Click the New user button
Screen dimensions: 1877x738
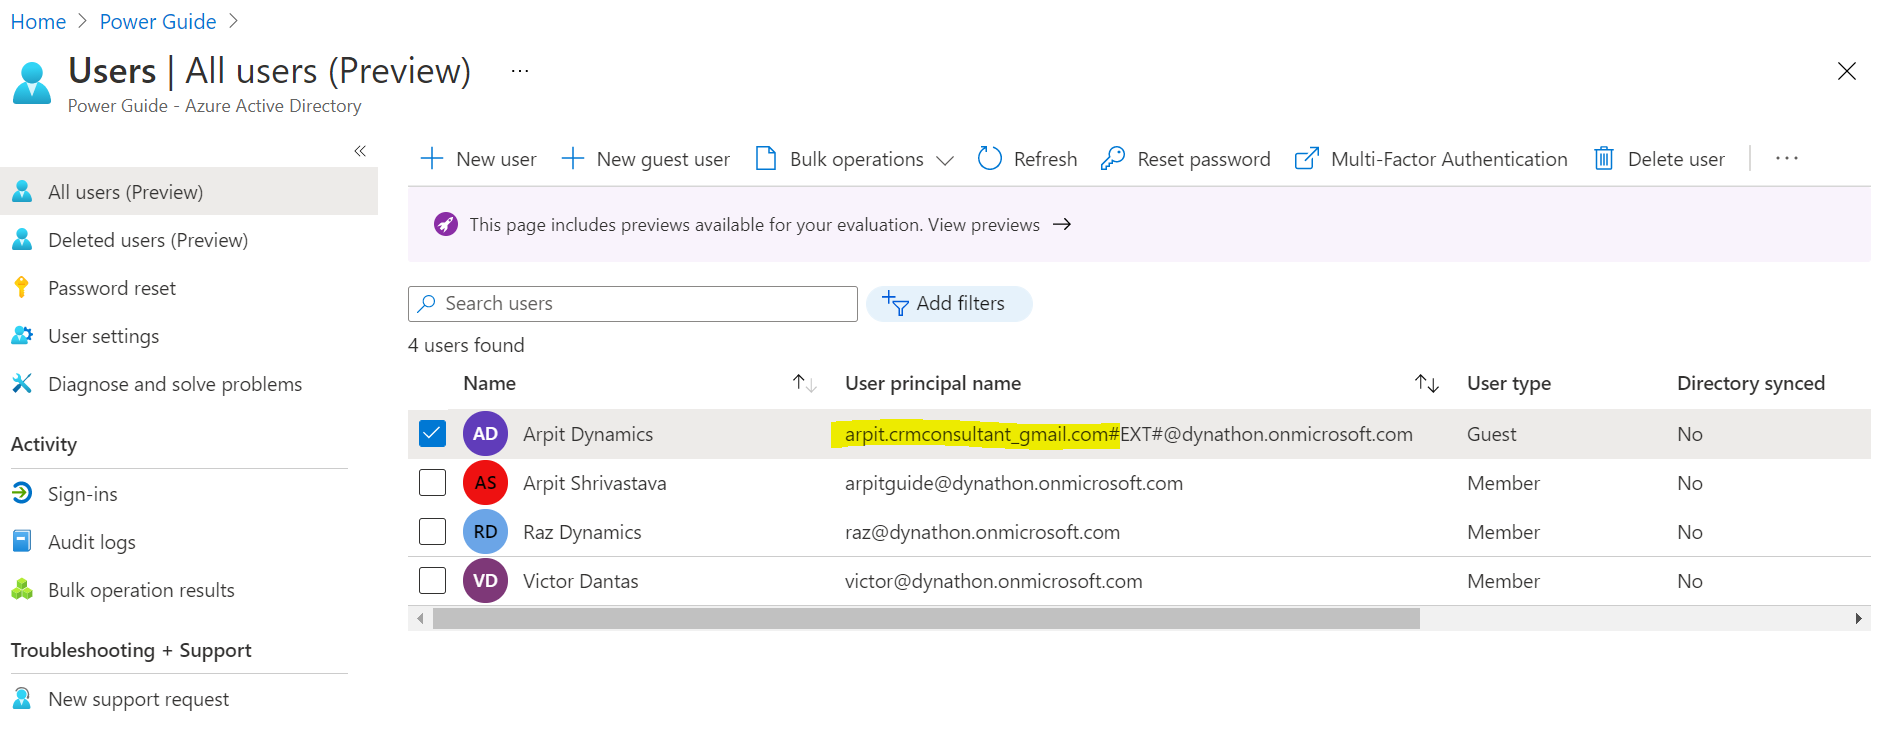pyautogui.click(x=479, y=159)
